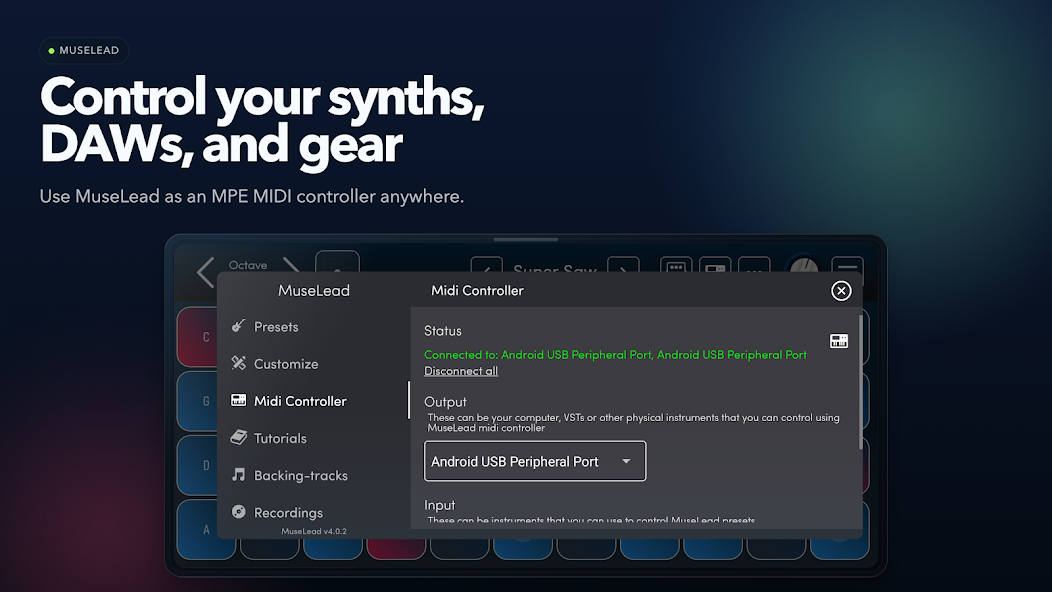Click the Backing-tracks music note icon
This screenshot has height=592, width=1052.
pos(239,475)
